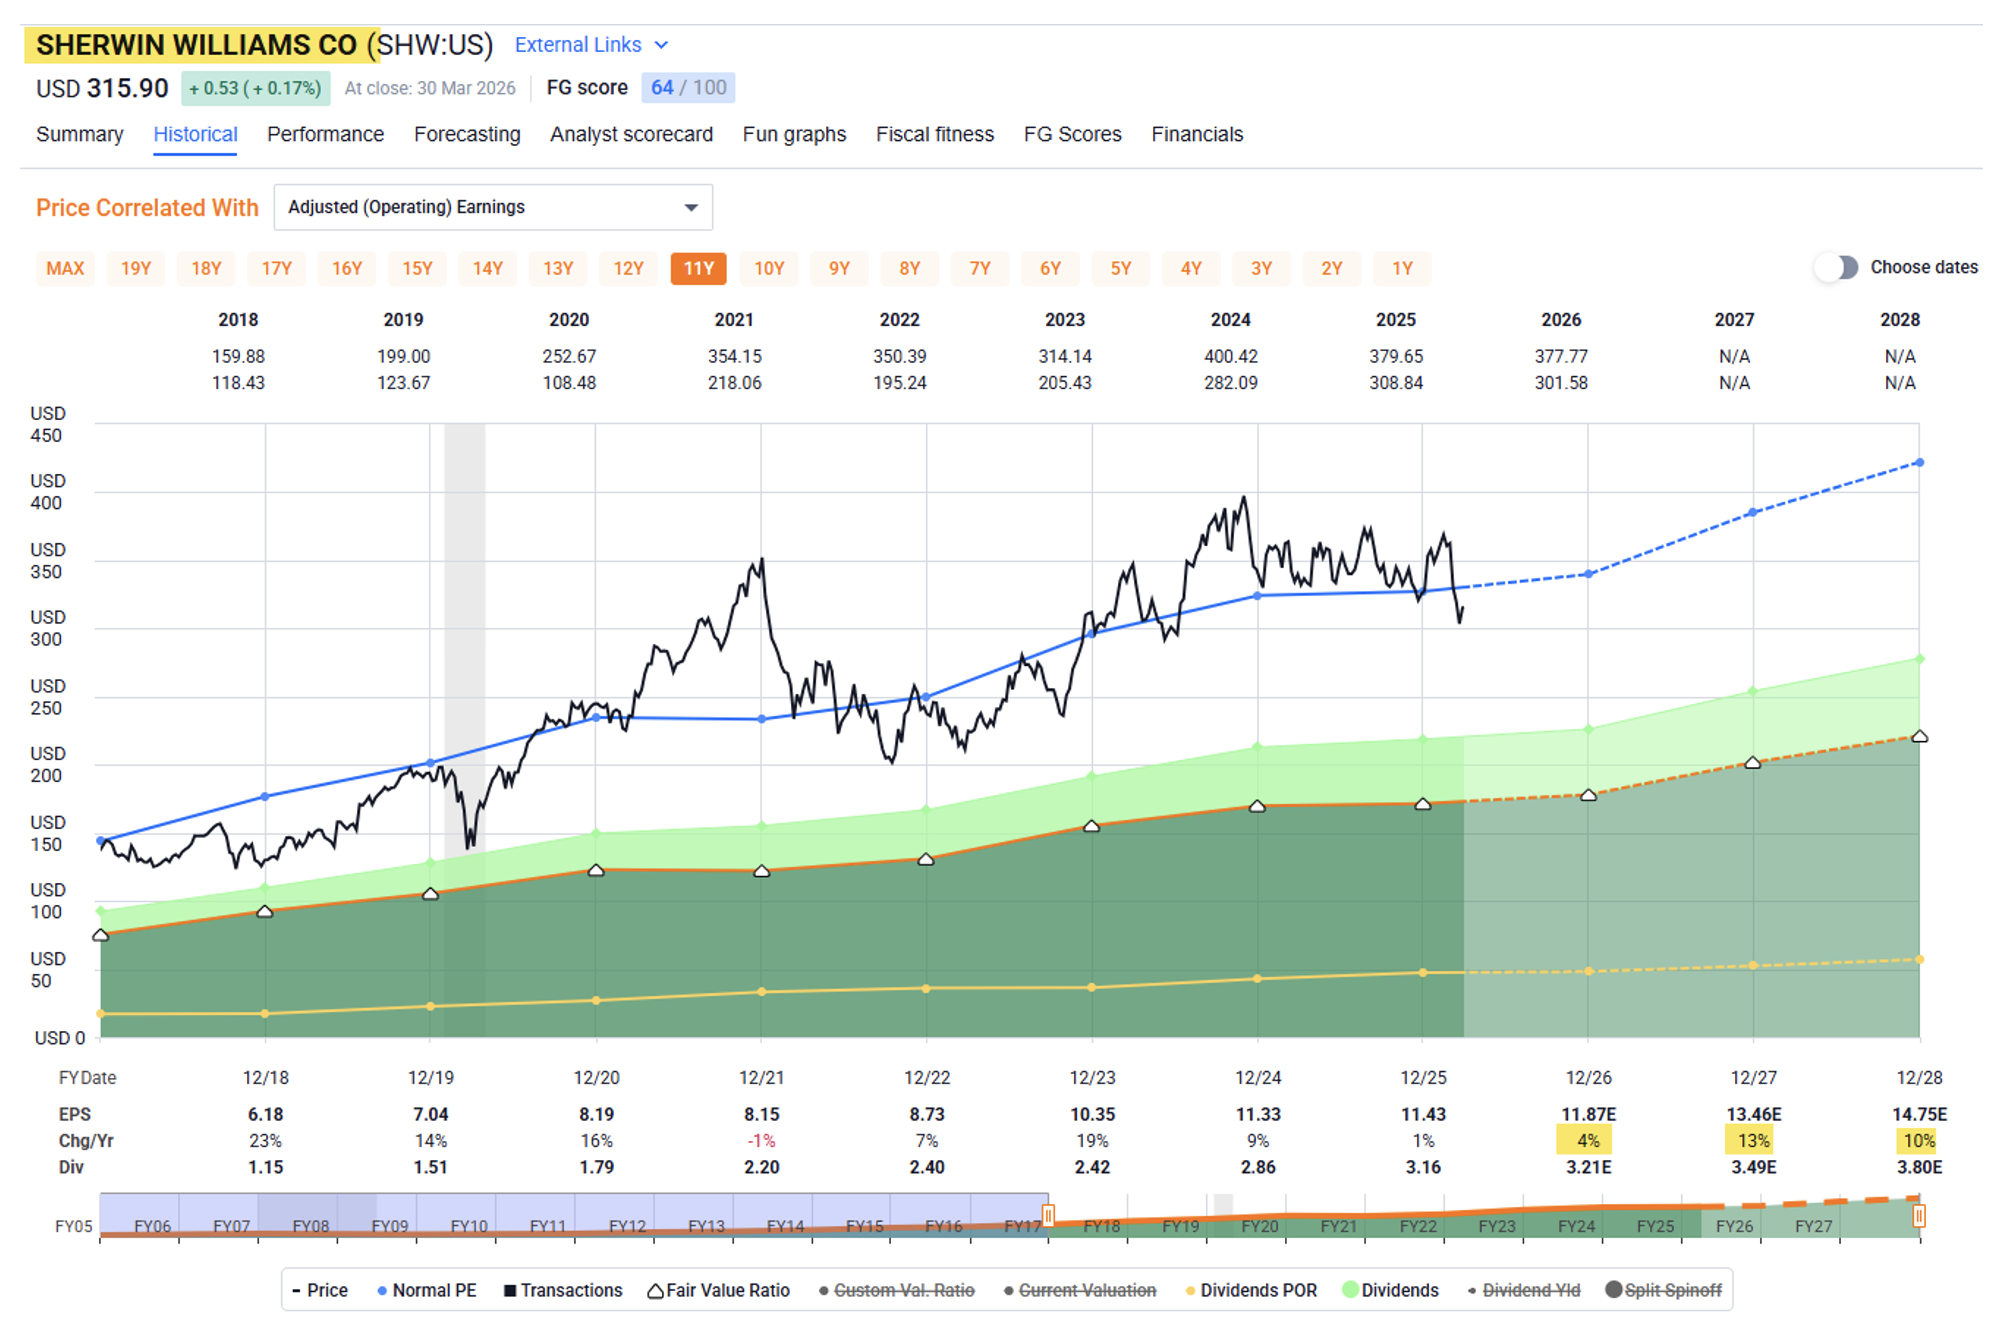2004x1330 pixels.
Task: Open the Fiscal fitness tab
Action: pos(934,134)
